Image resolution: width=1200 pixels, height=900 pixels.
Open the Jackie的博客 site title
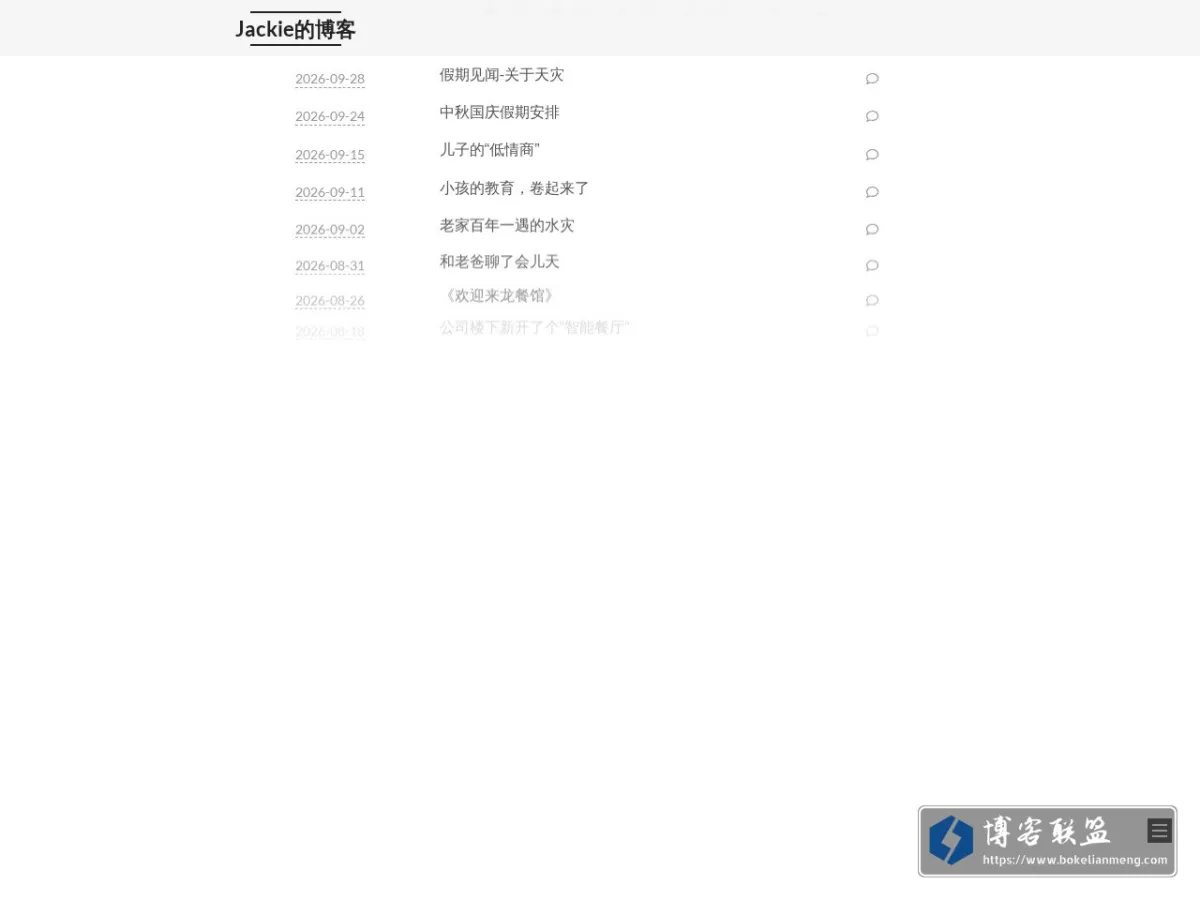tap(296, 30)
